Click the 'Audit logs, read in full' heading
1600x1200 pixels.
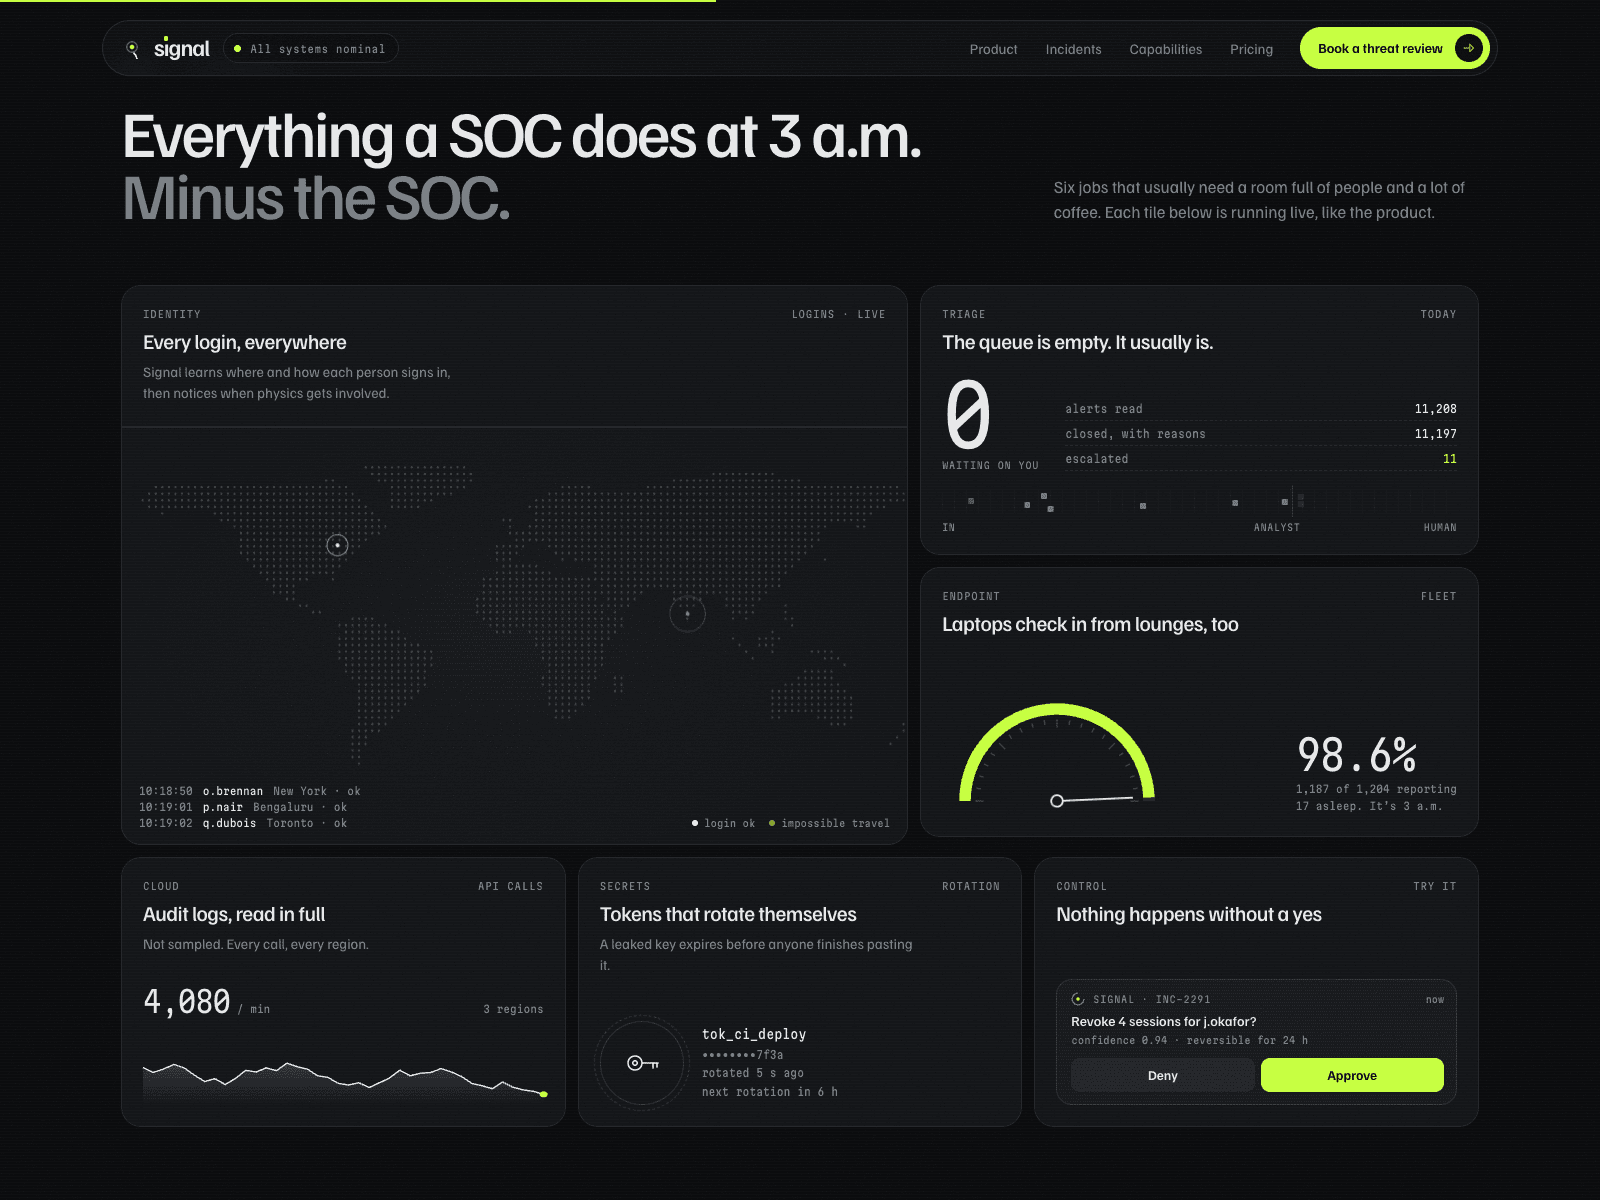coord(234,914)
